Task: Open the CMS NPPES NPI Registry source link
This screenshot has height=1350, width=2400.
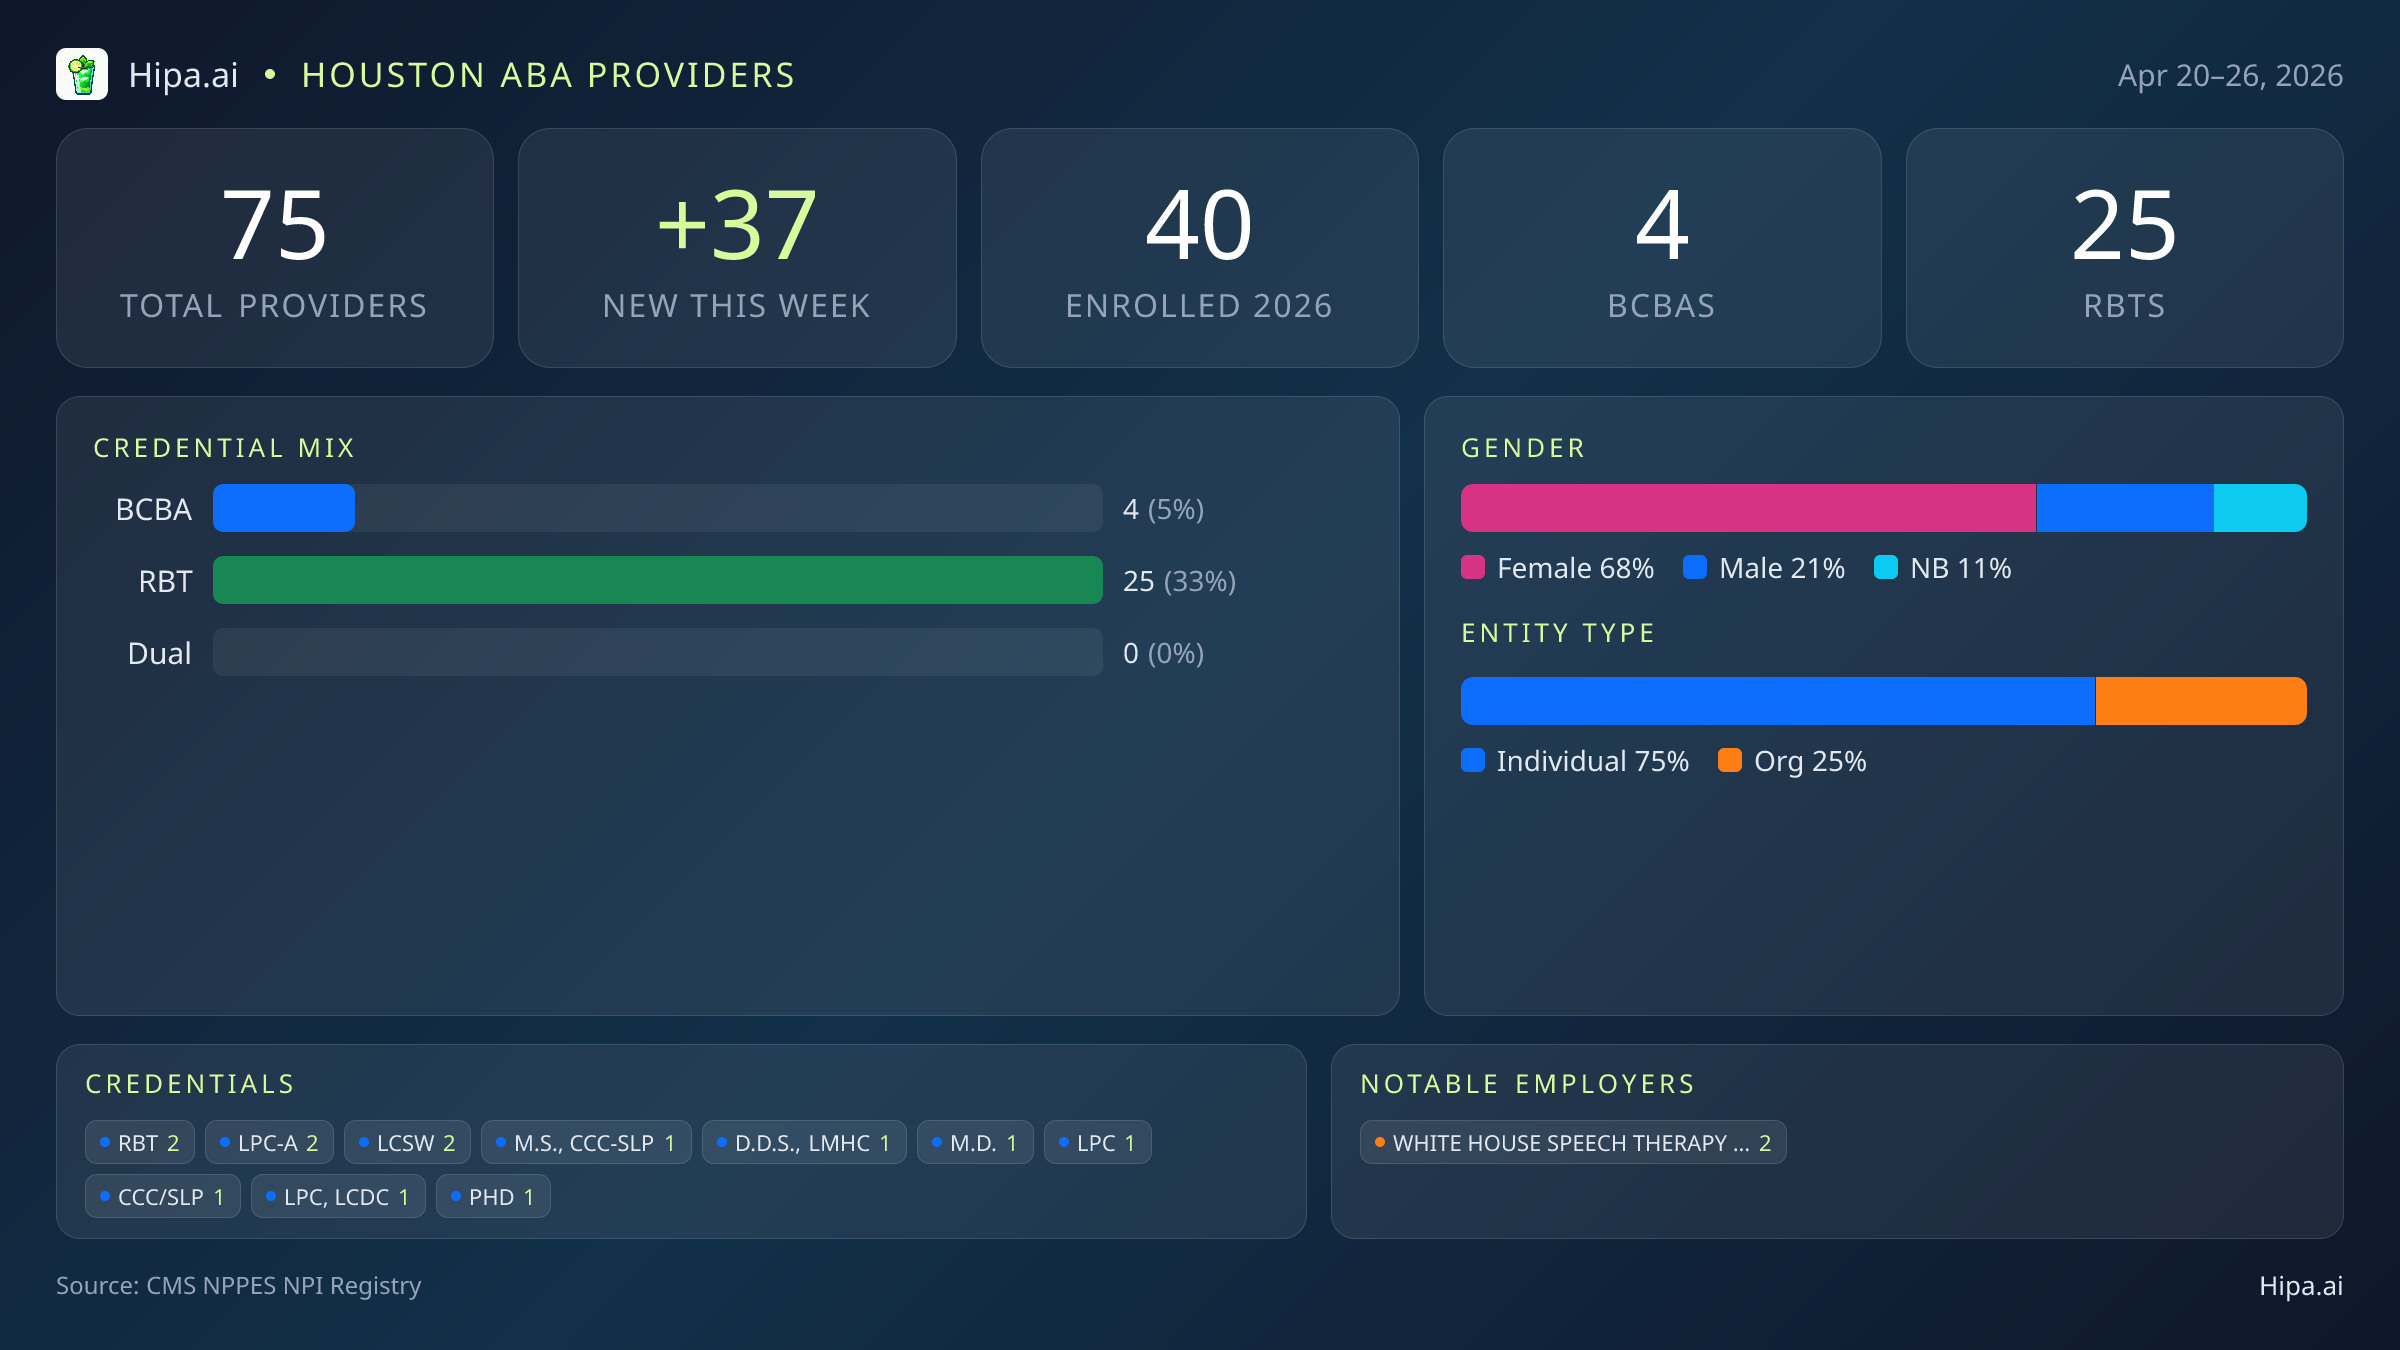Action: click(239, 1286)
